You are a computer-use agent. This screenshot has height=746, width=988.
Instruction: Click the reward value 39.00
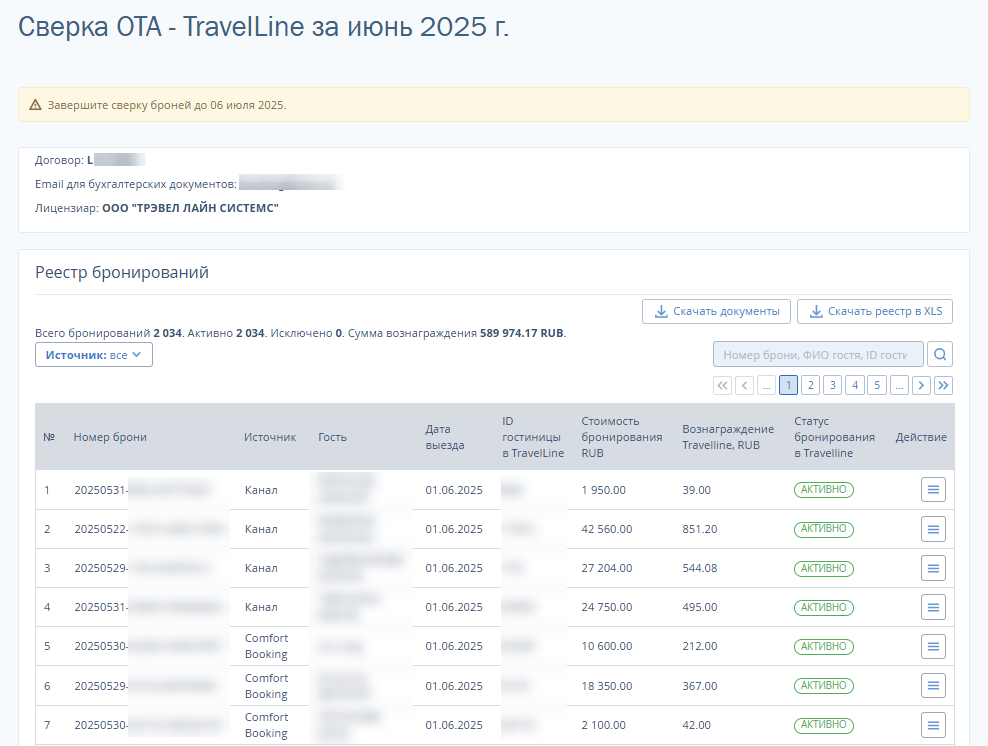click(696, 490)
